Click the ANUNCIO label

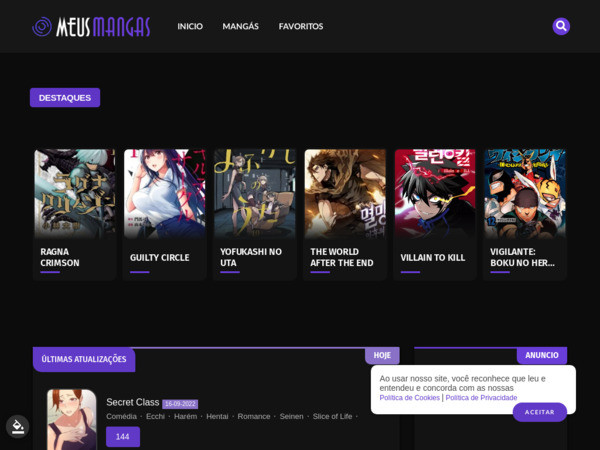pyautogui.click(x=542, y=355)
